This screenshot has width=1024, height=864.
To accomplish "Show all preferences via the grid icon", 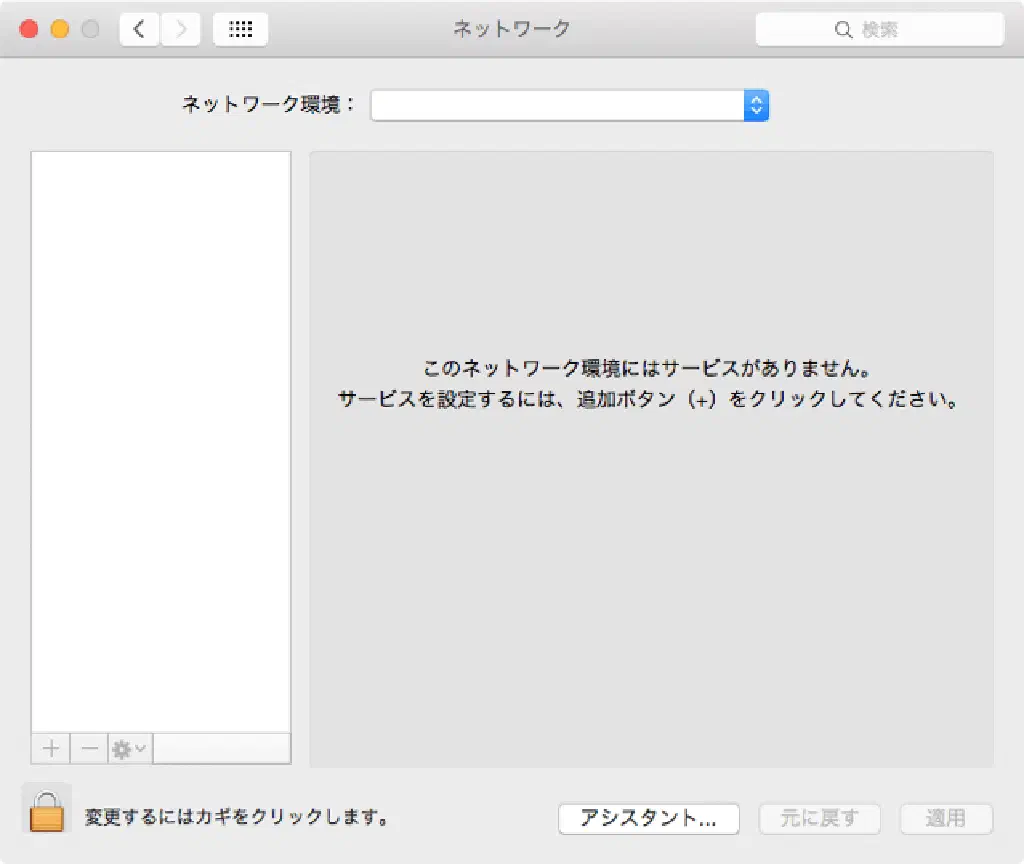I will (x=240, y=29).
